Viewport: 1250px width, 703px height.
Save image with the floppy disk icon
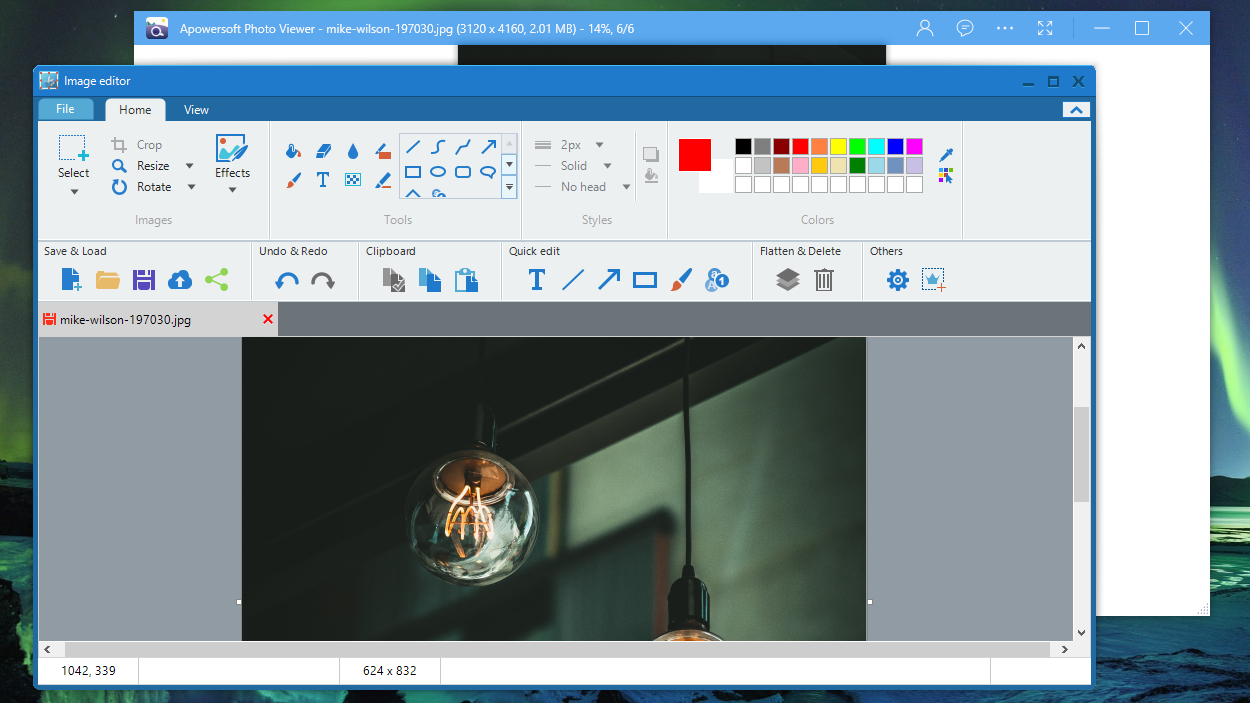coord(144,280)
